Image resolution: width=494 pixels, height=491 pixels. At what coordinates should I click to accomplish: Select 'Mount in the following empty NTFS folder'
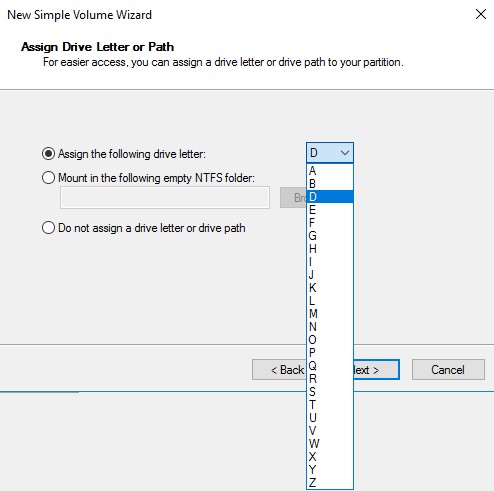pyautogui.click(x=48, y=178)
